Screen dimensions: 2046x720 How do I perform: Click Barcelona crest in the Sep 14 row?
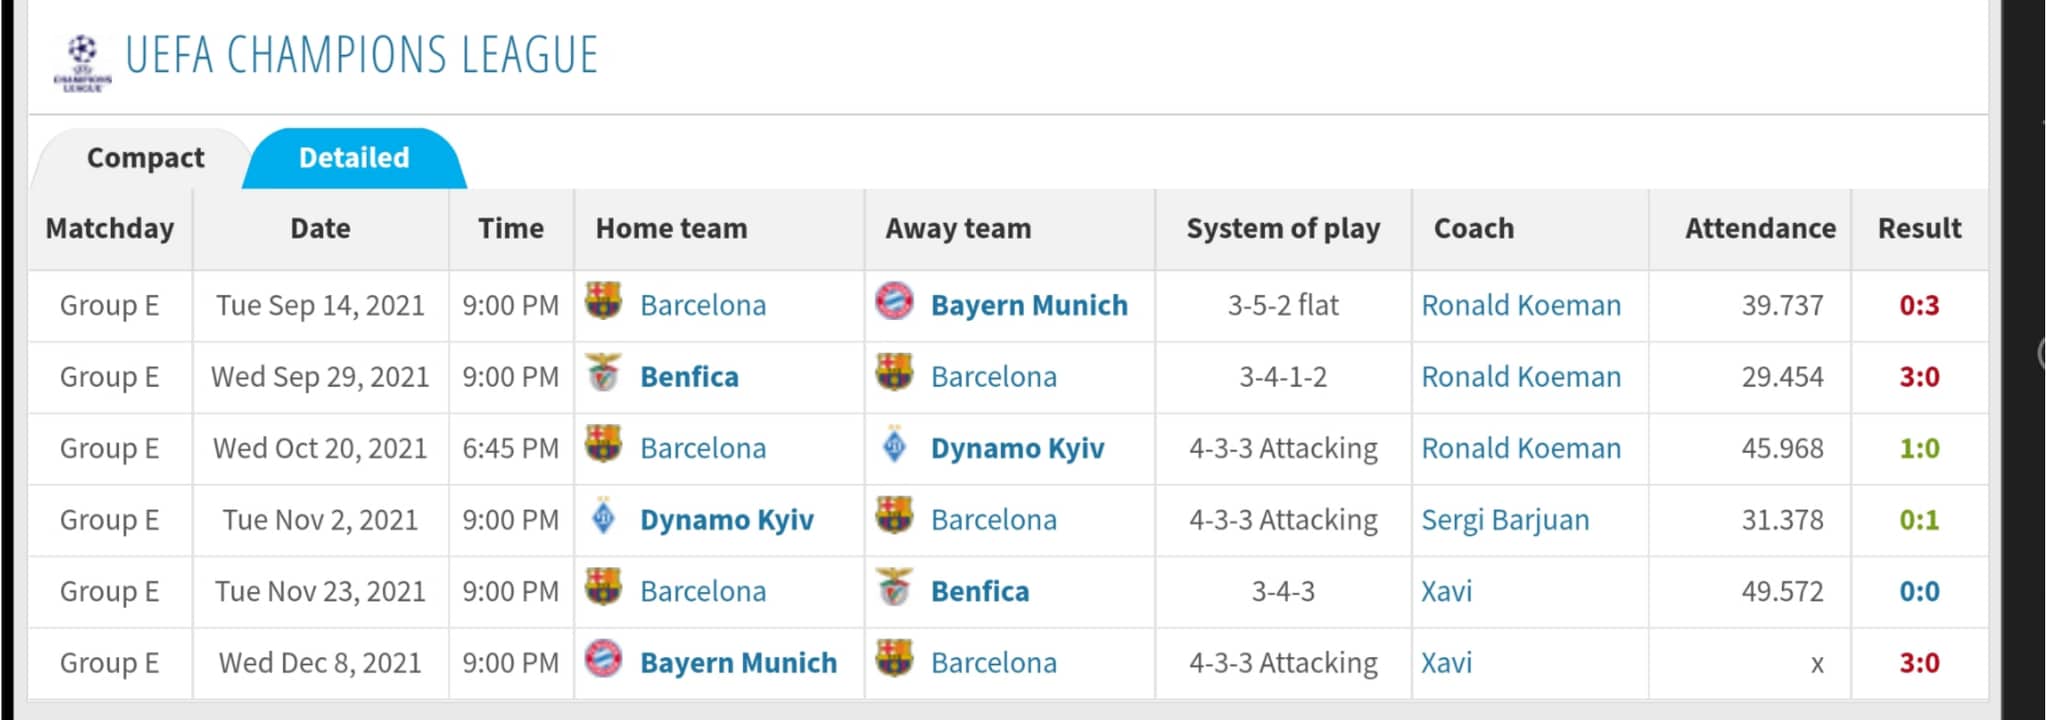pyautogui.click(x=603, y=301)
